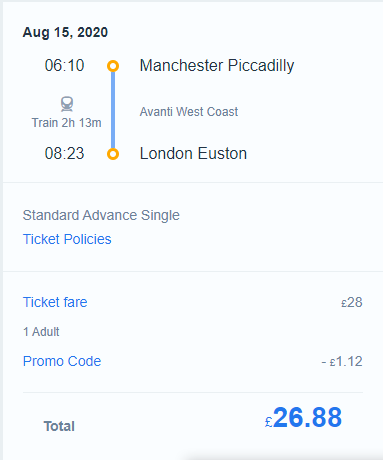
Task: Click the Standard Advance Single ticket type
Action: pyautogui.click(x=101, y=215)
